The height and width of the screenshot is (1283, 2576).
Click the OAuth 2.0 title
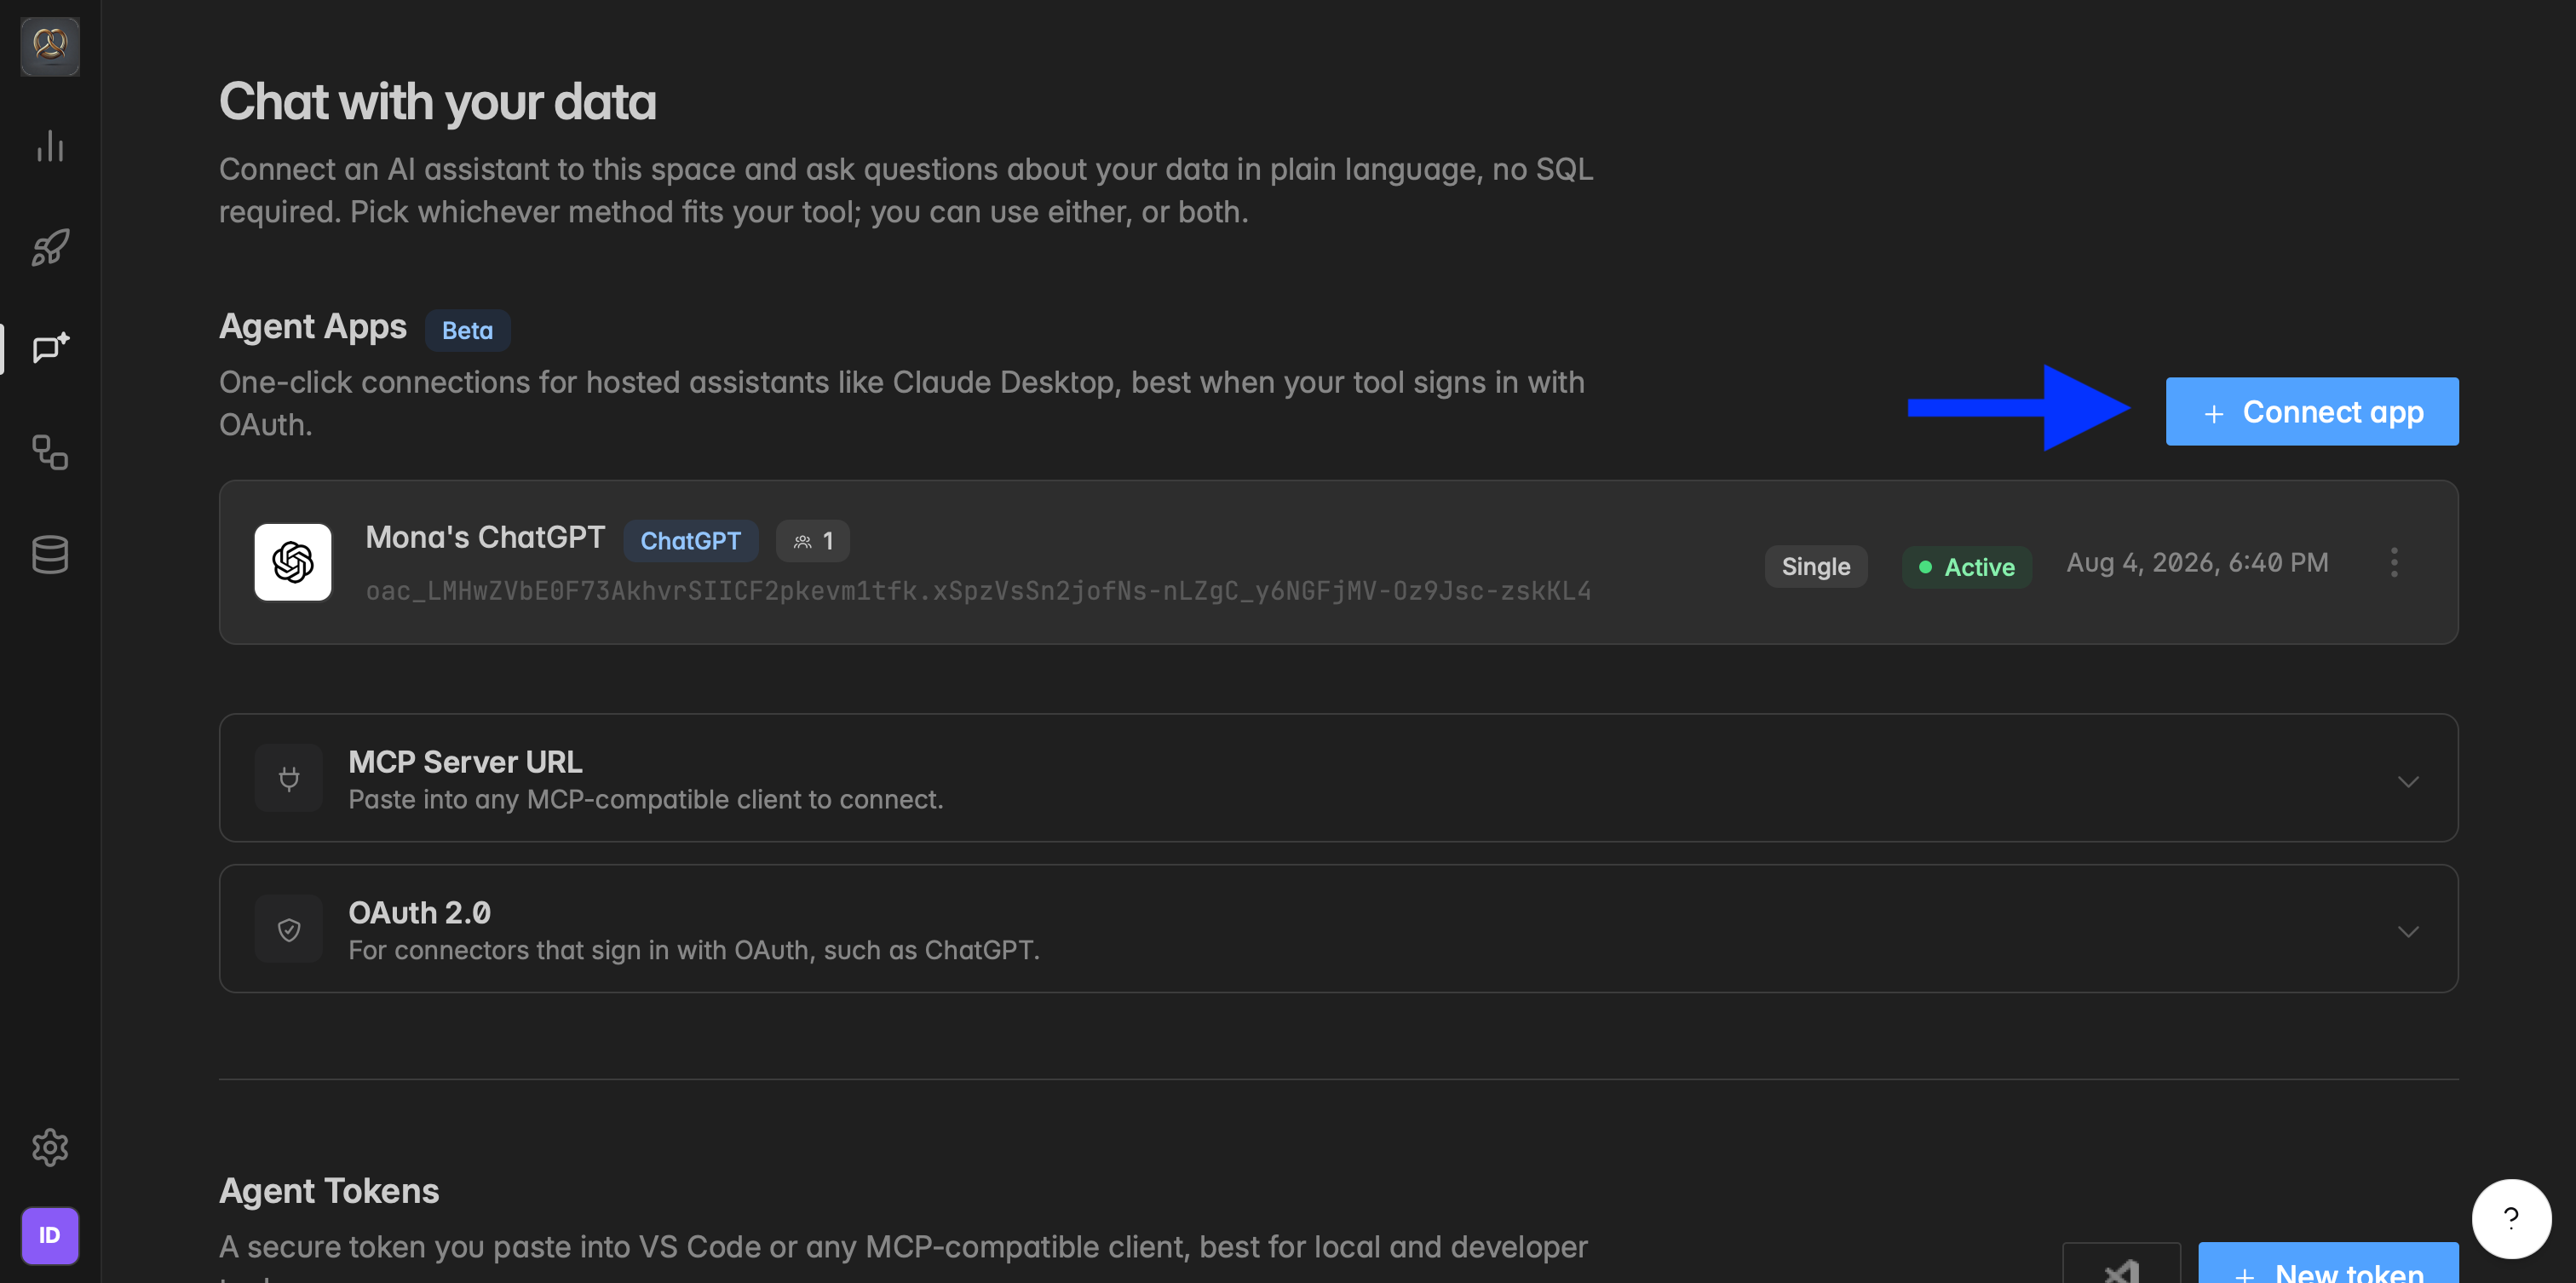419,913
